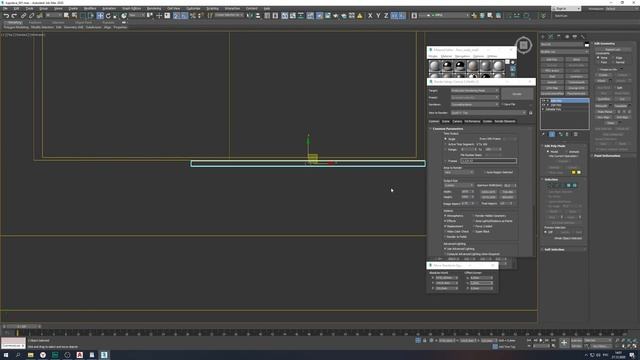
Task: Switch to Render Elements tab
Action: 505,121
